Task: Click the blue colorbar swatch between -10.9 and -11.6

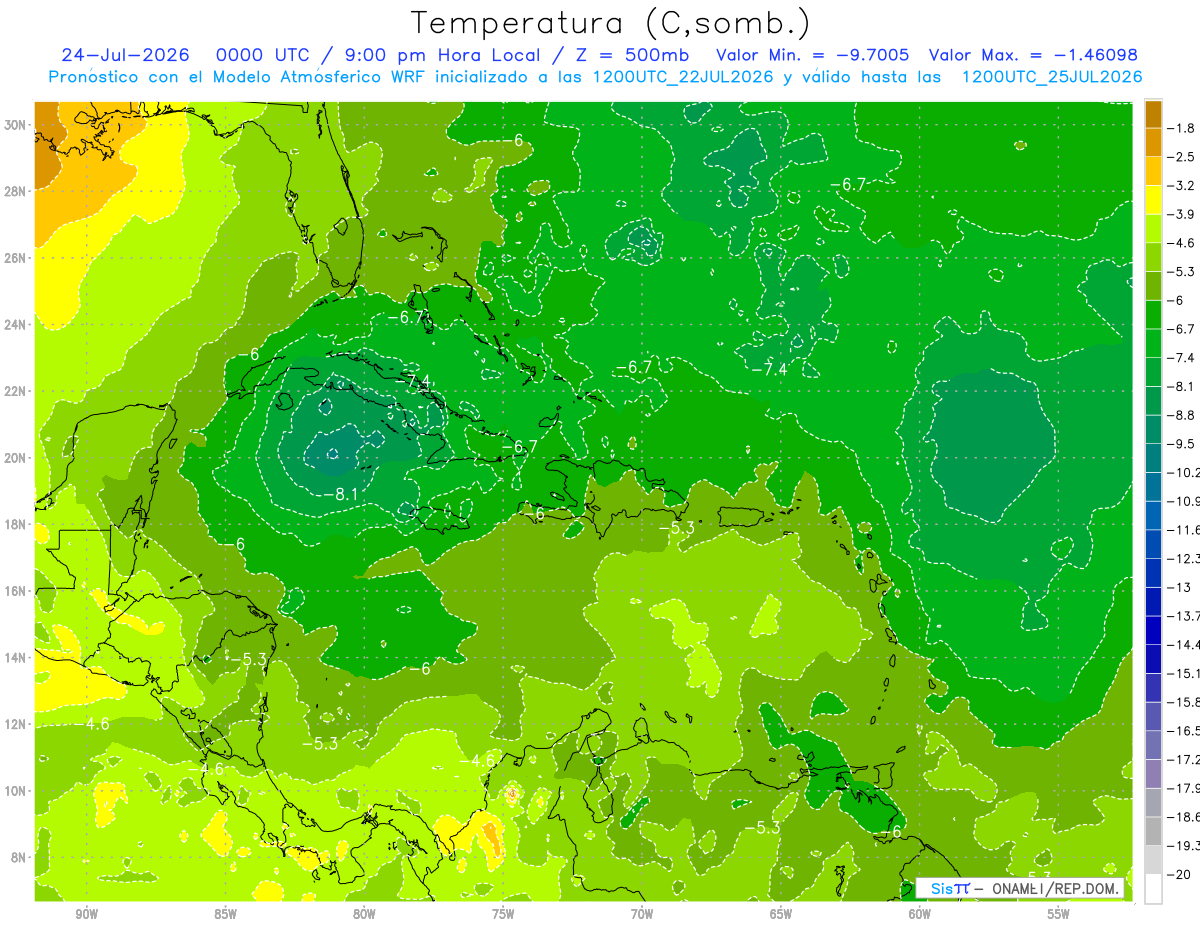Action: point(1153,515)
